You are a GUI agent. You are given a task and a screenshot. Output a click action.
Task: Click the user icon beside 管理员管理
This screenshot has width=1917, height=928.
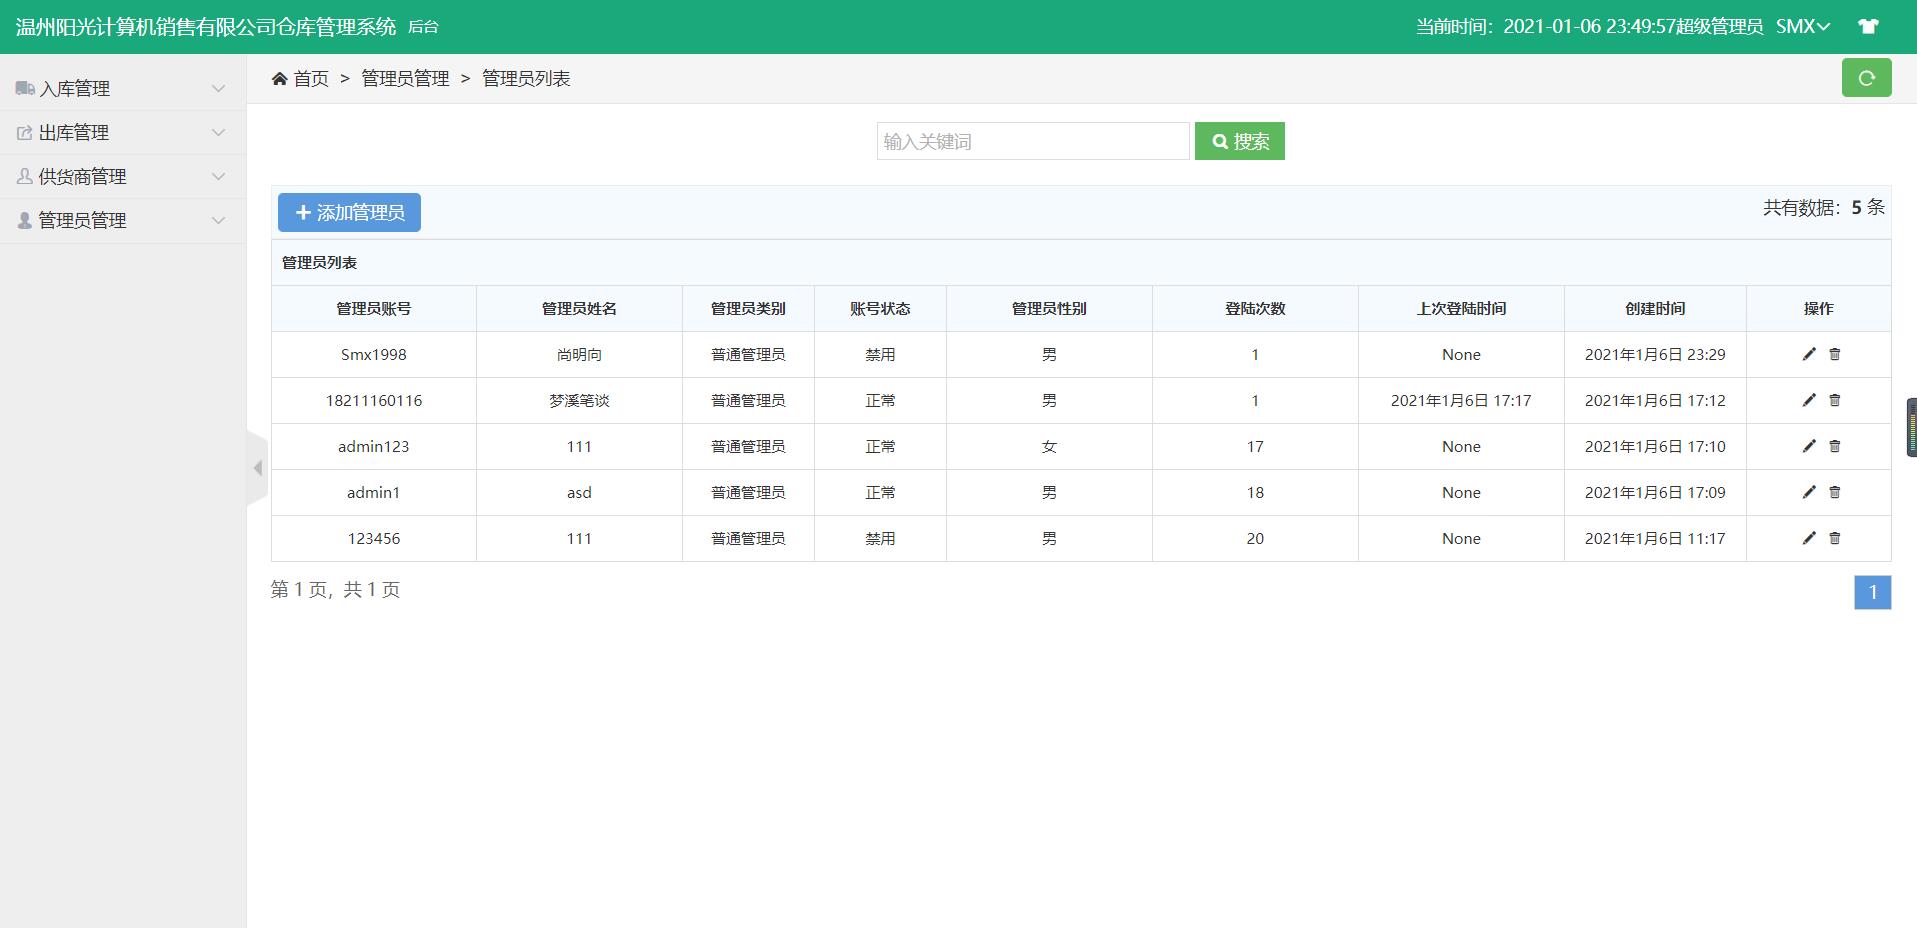[x=25, y=220]
